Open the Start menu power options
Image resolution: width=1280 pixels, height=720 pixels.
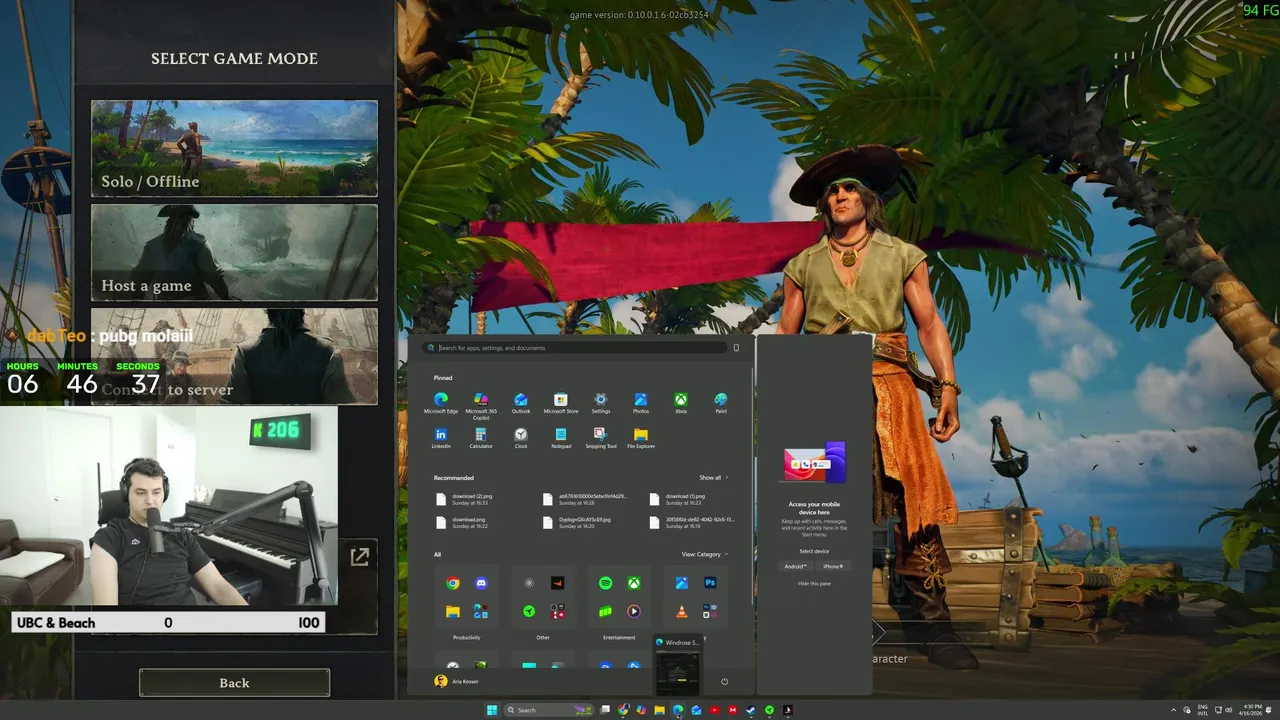click(x=724, y=681)
